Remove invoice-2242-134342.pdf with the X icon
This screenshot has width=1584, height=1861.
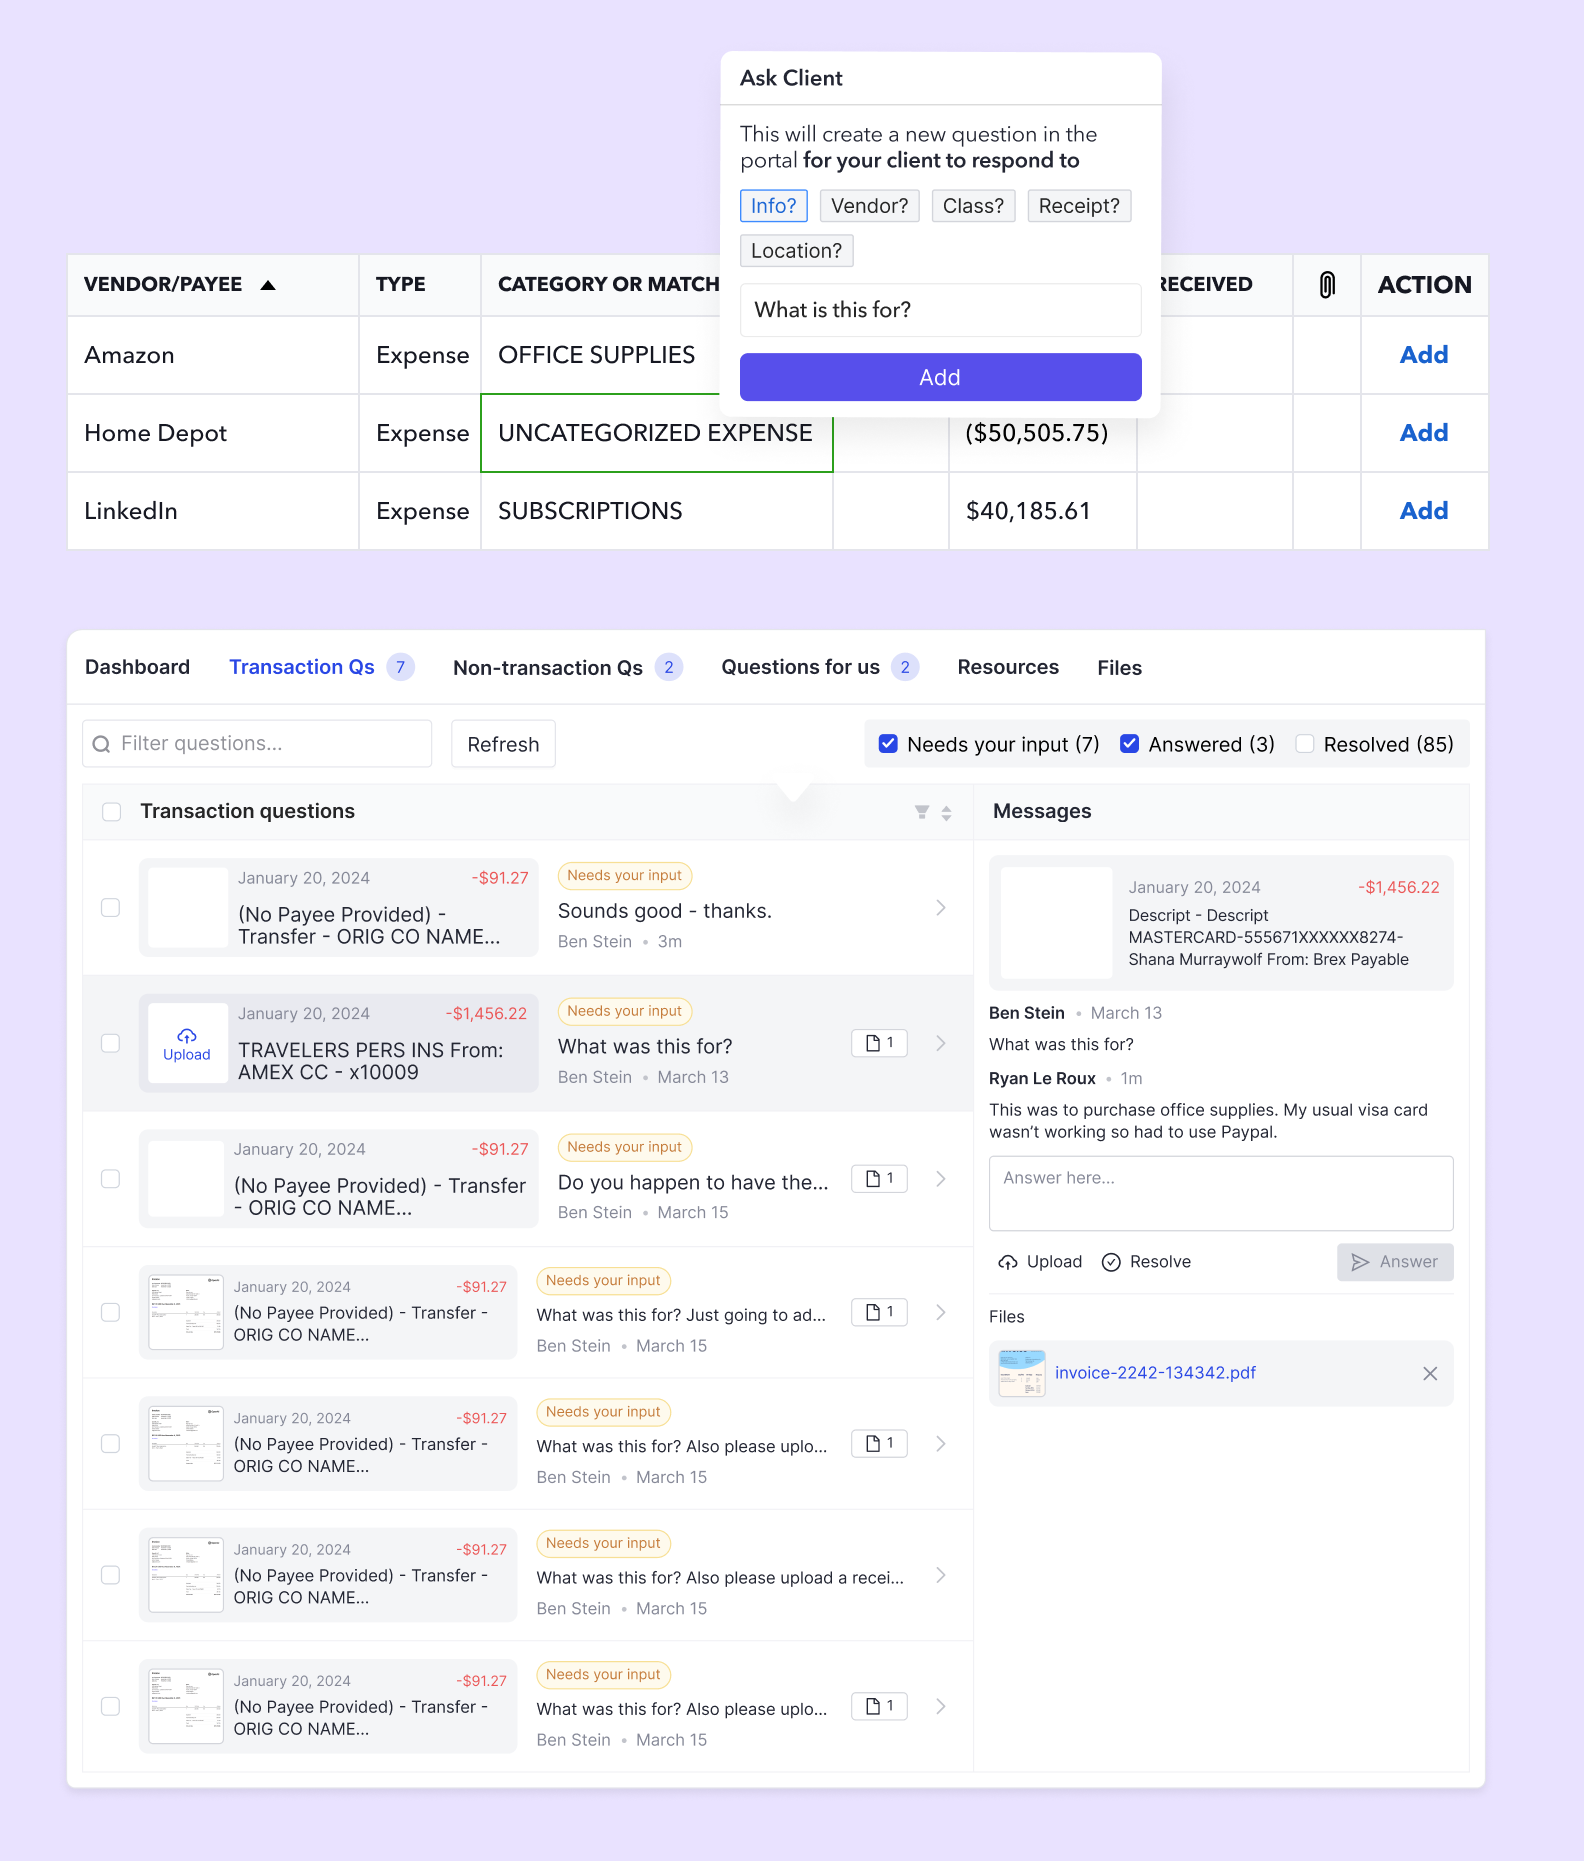click(x=1430, y=1373)
